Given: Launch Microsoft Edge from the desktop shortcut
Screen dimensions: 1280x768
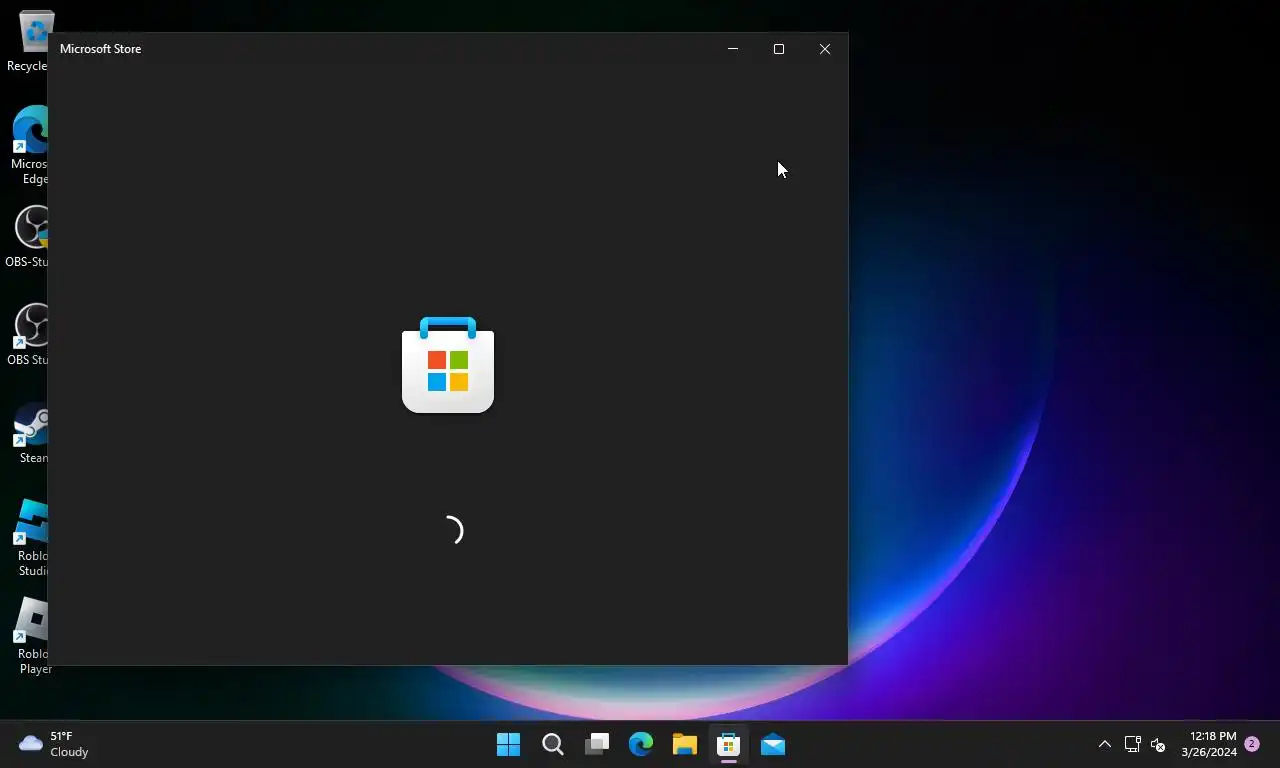Looking at the screenshot, I should tap(30, 145).
